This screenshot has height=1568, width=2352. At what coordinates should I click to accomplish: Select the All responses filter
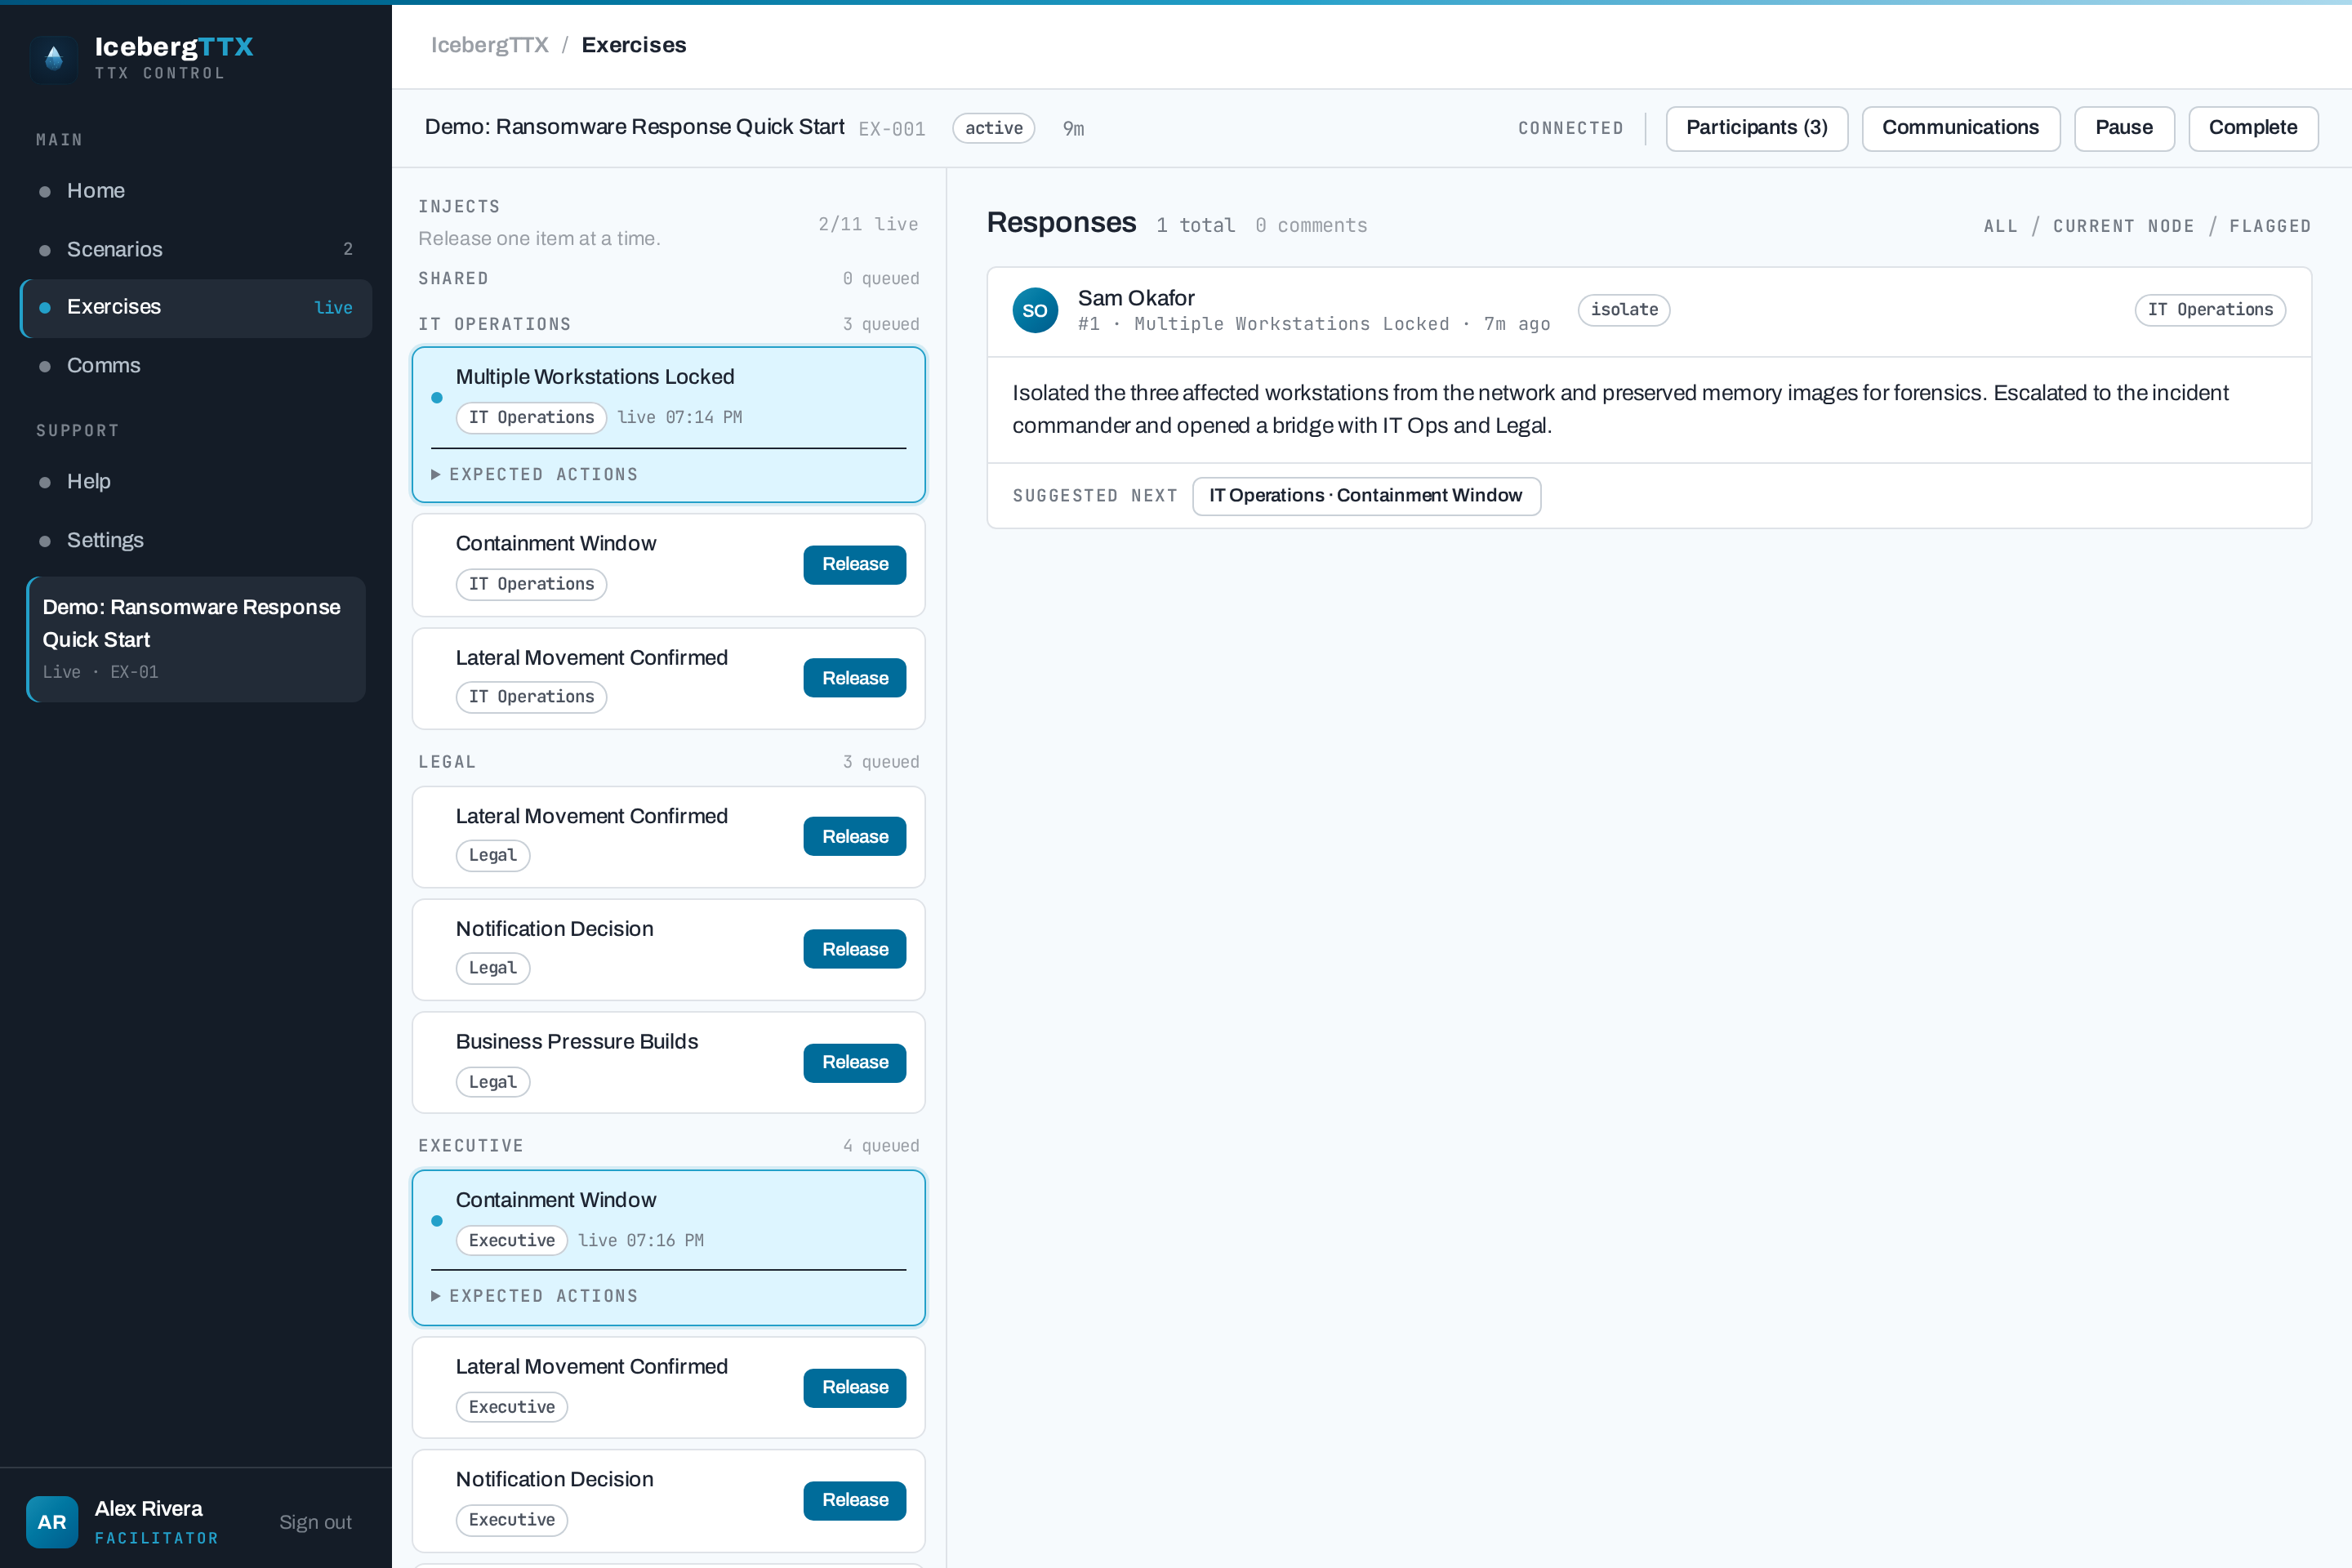[x=2000, y=226]
